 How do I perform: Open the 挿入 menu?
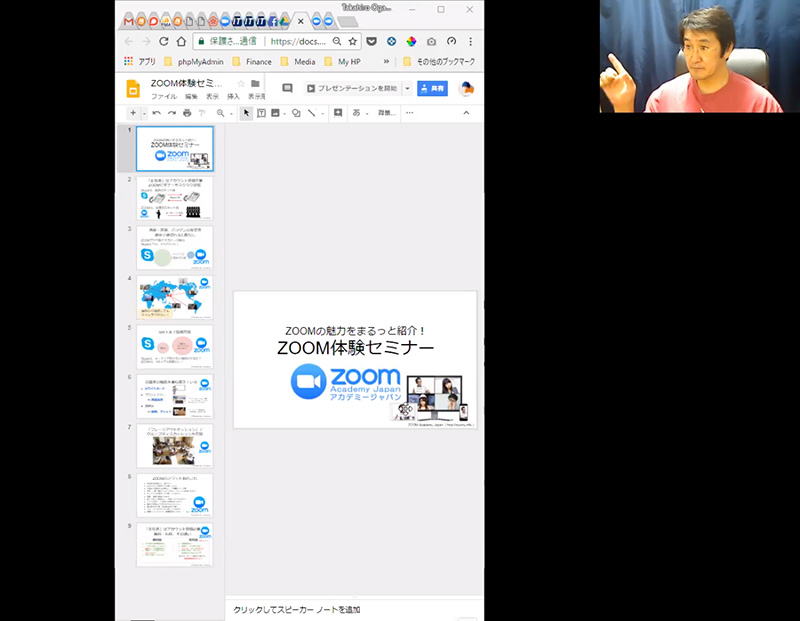click(x=233, y=96)
